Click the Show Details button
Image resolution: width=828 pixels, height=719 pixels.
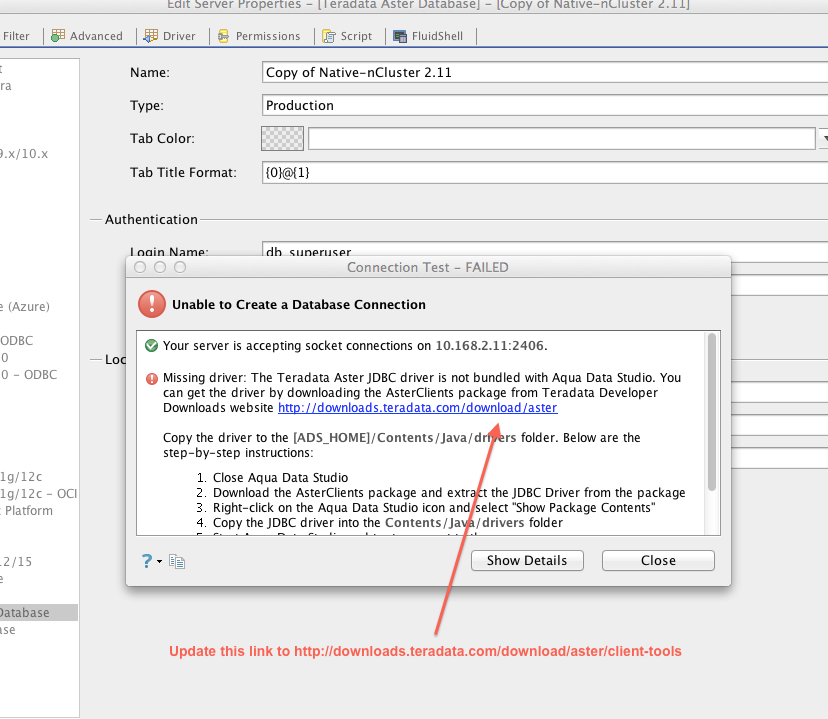[x=527, y=560]
